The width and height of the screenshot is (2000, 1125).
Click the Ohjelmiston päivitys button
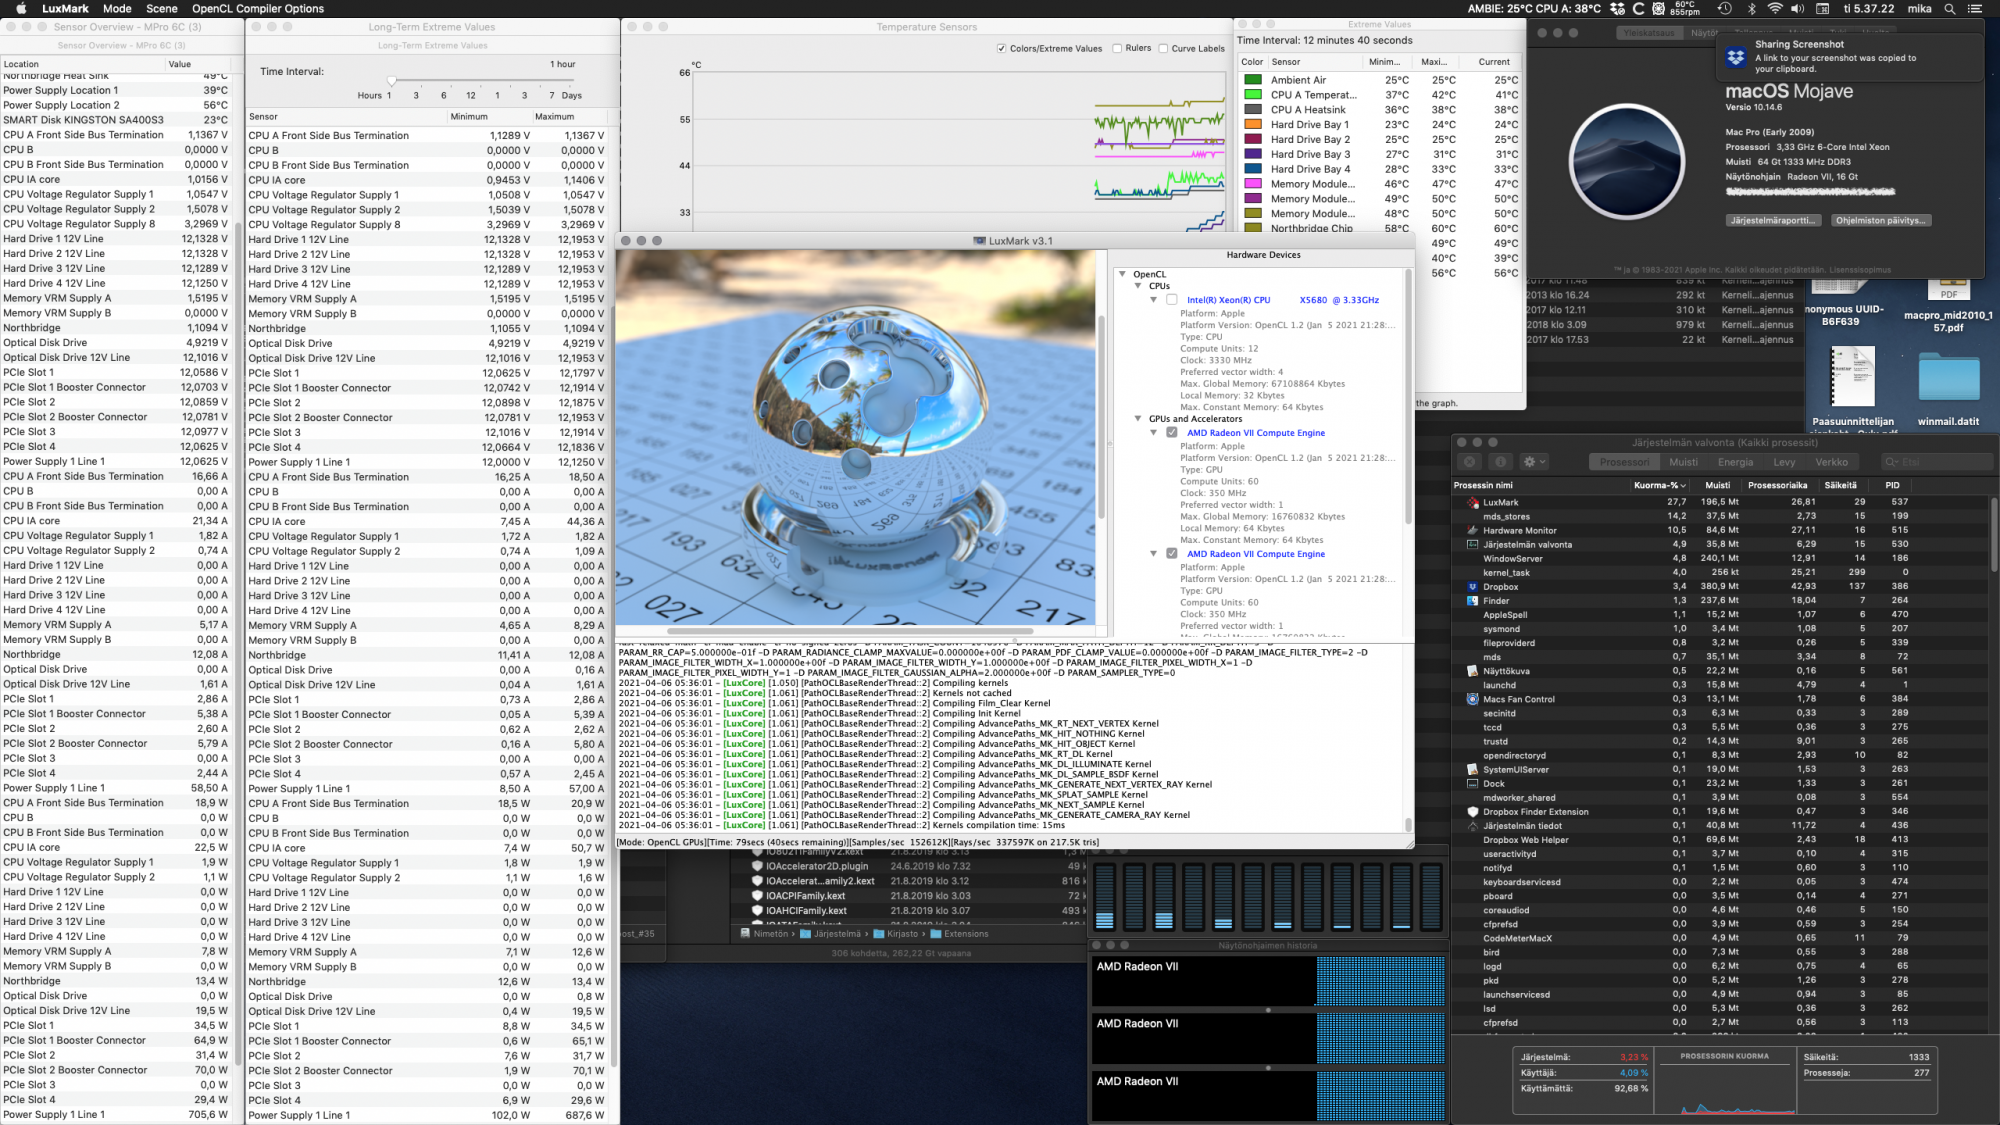(1880, 221)
